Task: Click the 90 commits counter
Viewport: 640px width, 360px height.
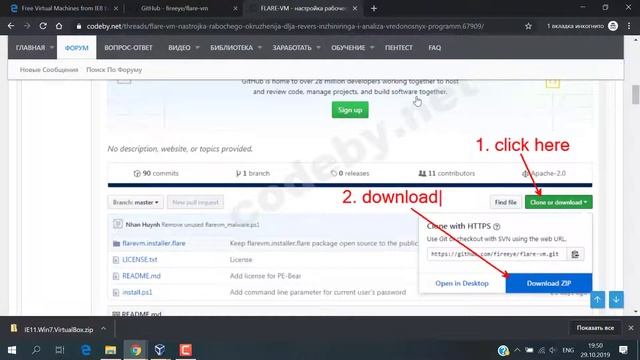Action: [x=156, y=173]
